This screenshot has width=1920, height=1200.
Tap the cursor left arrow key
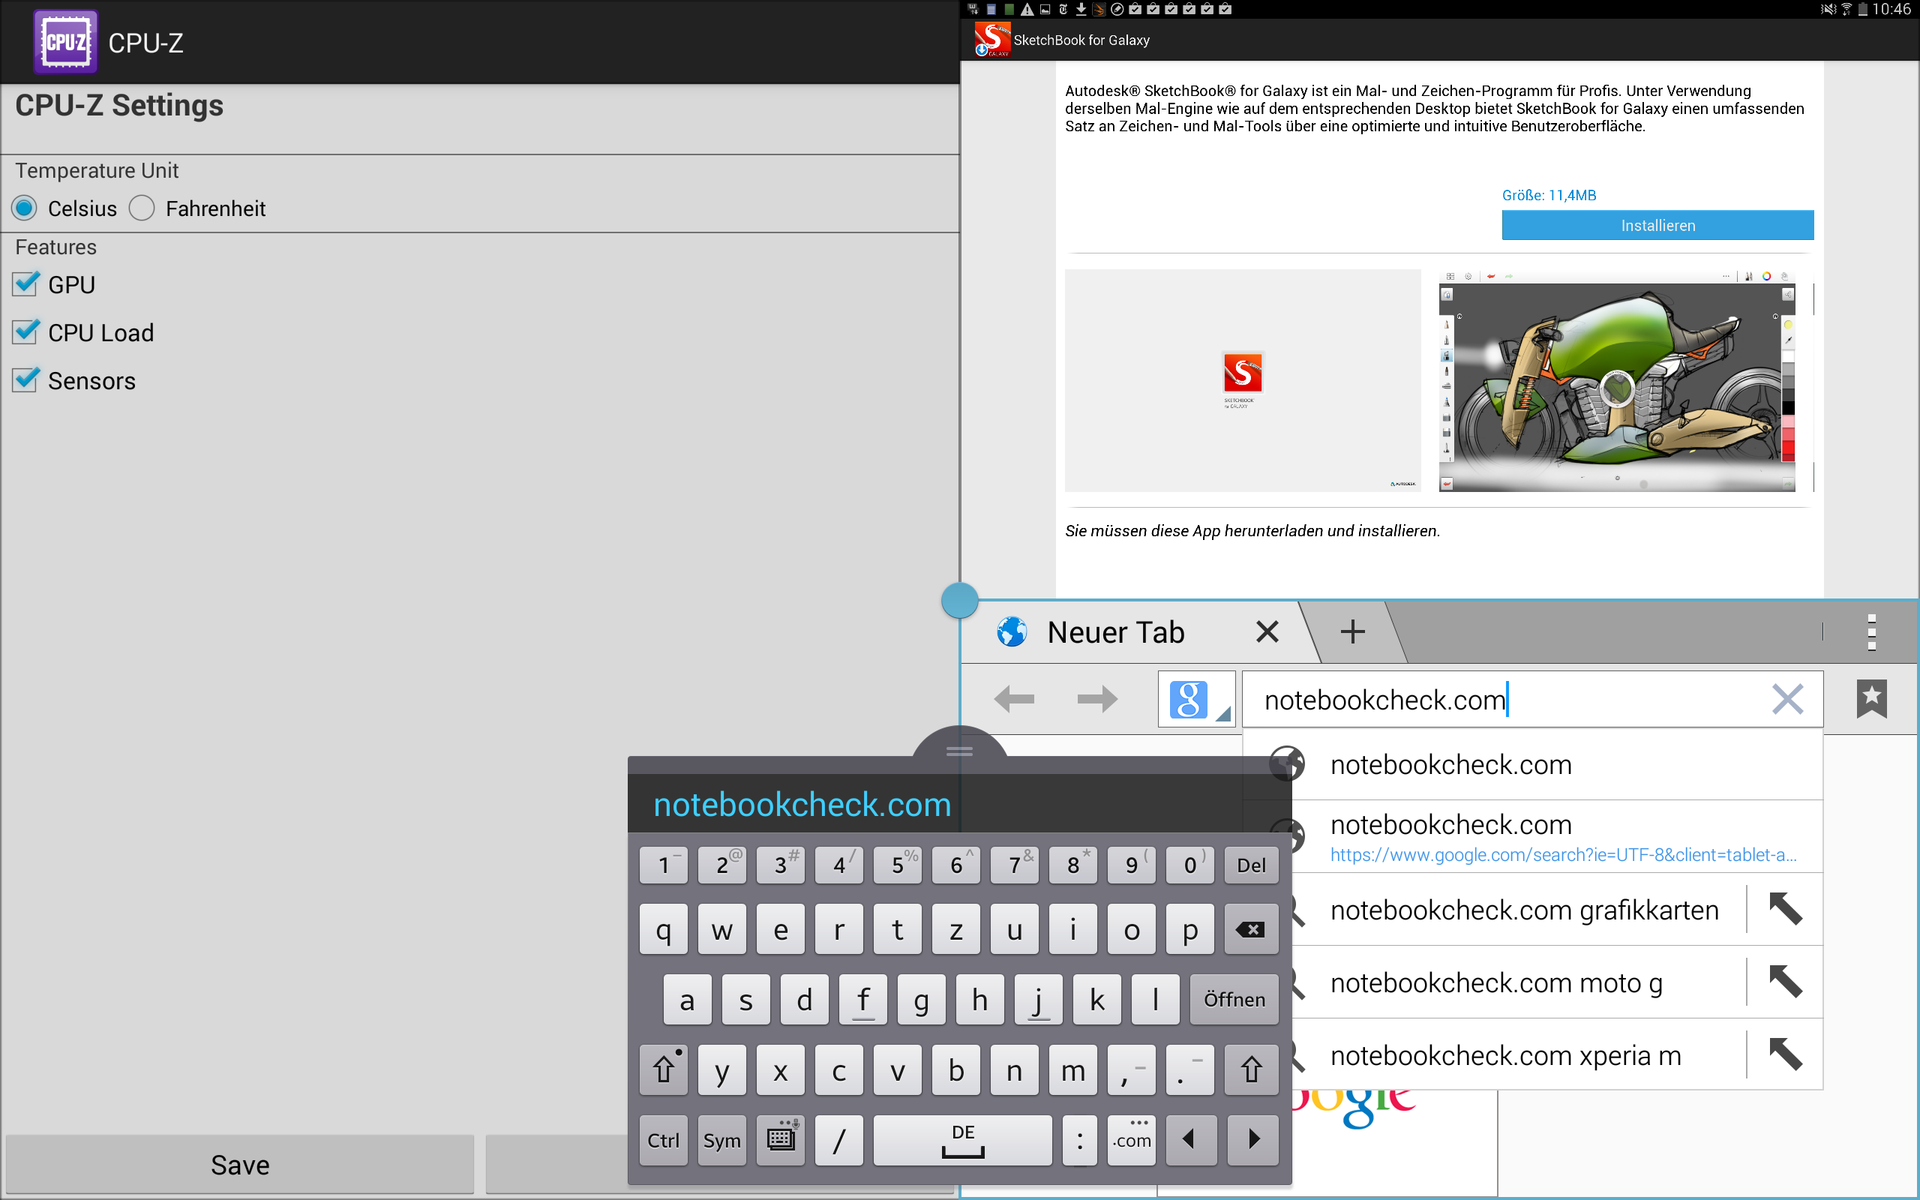pyautogui.click(x=1190, y=1140)
